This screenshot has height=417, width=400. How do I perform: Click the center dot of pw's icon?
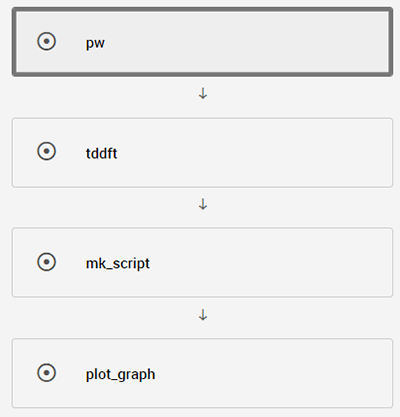point(46,41)
